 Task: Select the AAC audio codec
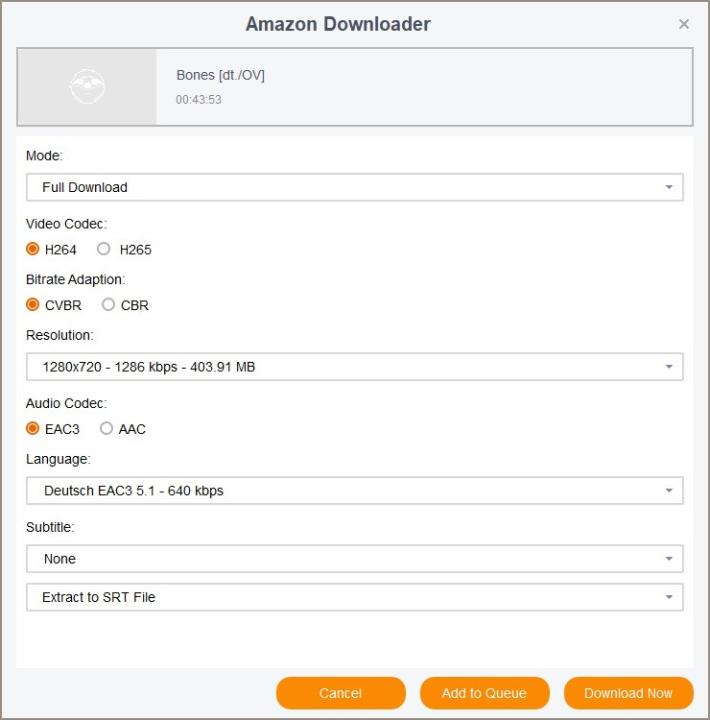coord(106,429)
